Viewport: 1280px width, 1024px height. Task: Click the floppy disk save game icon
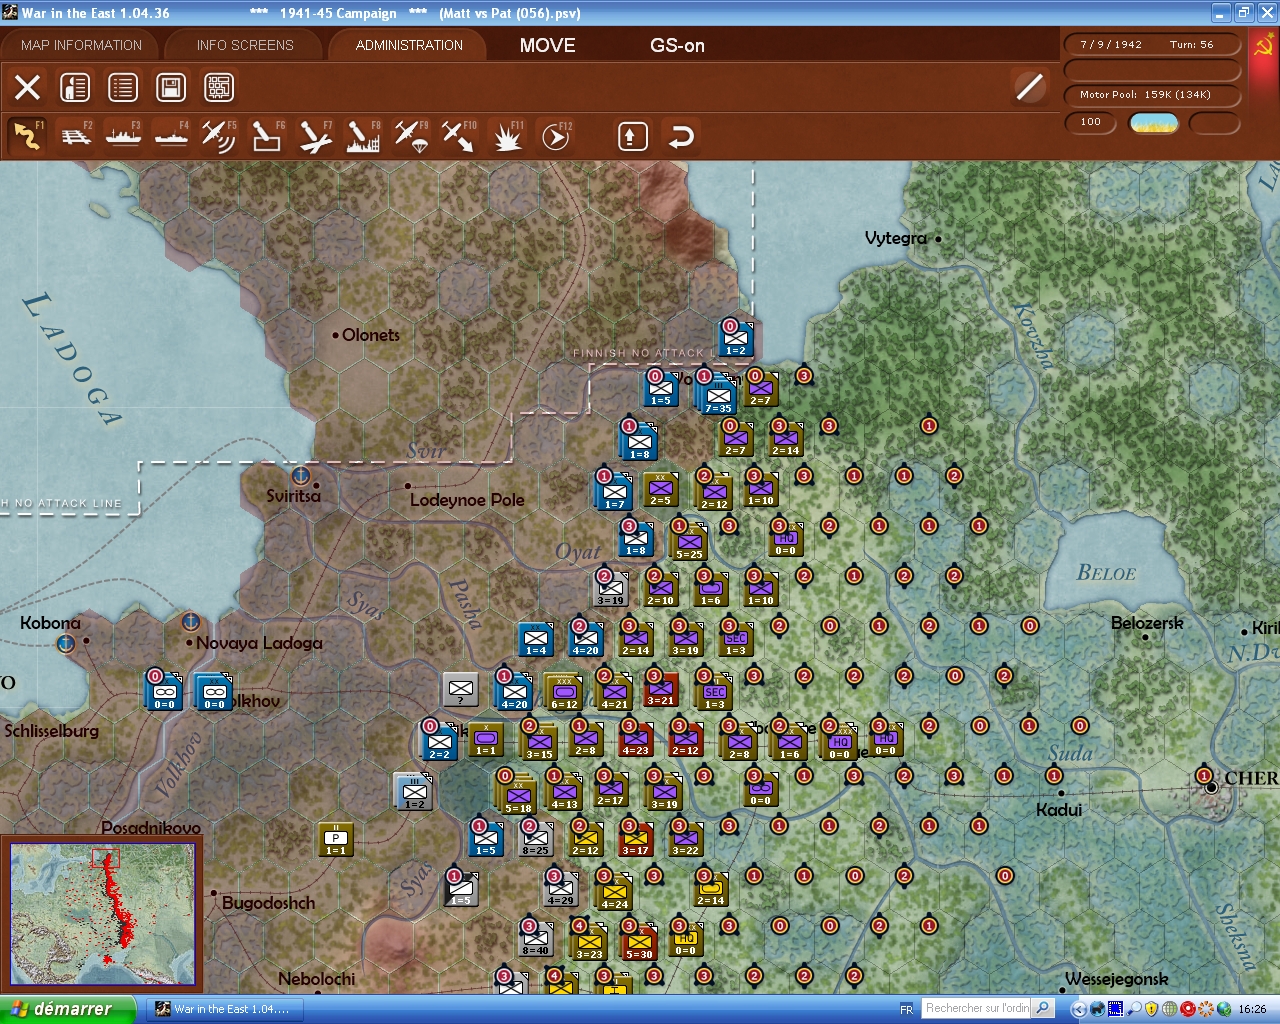[171, 87]
